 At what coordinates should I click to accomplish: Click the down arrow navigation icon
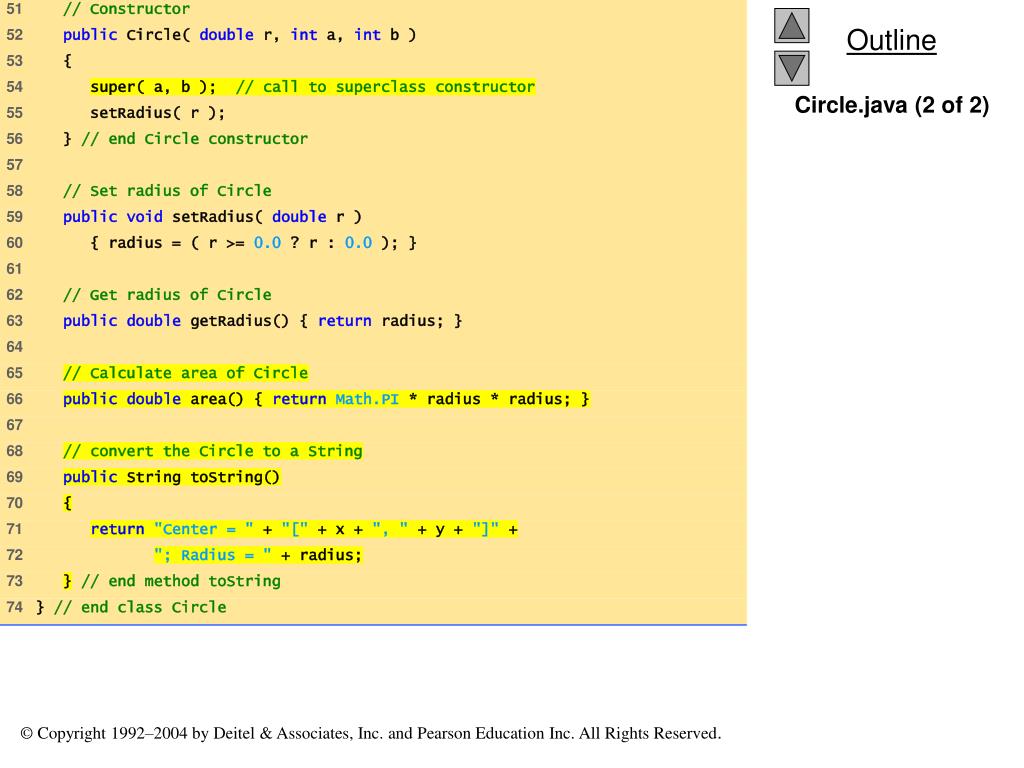(x=792, y=68)
